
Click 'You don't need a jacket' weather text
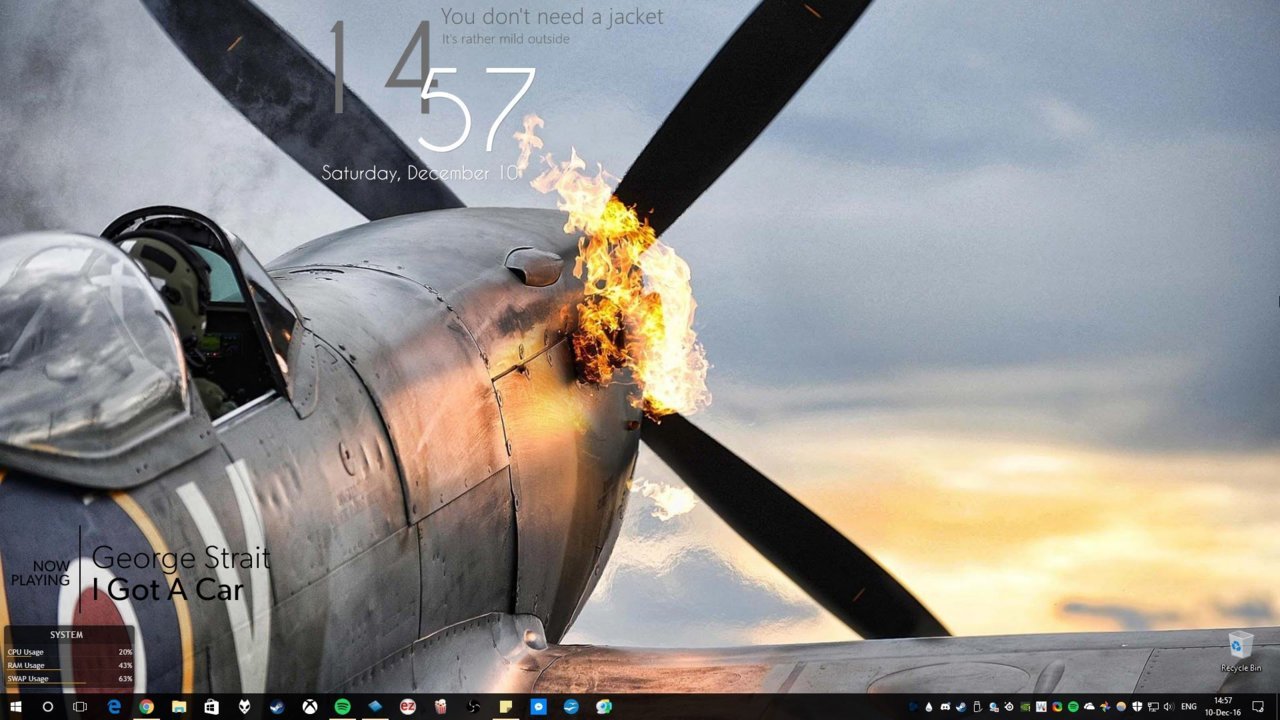pos(552,17)
